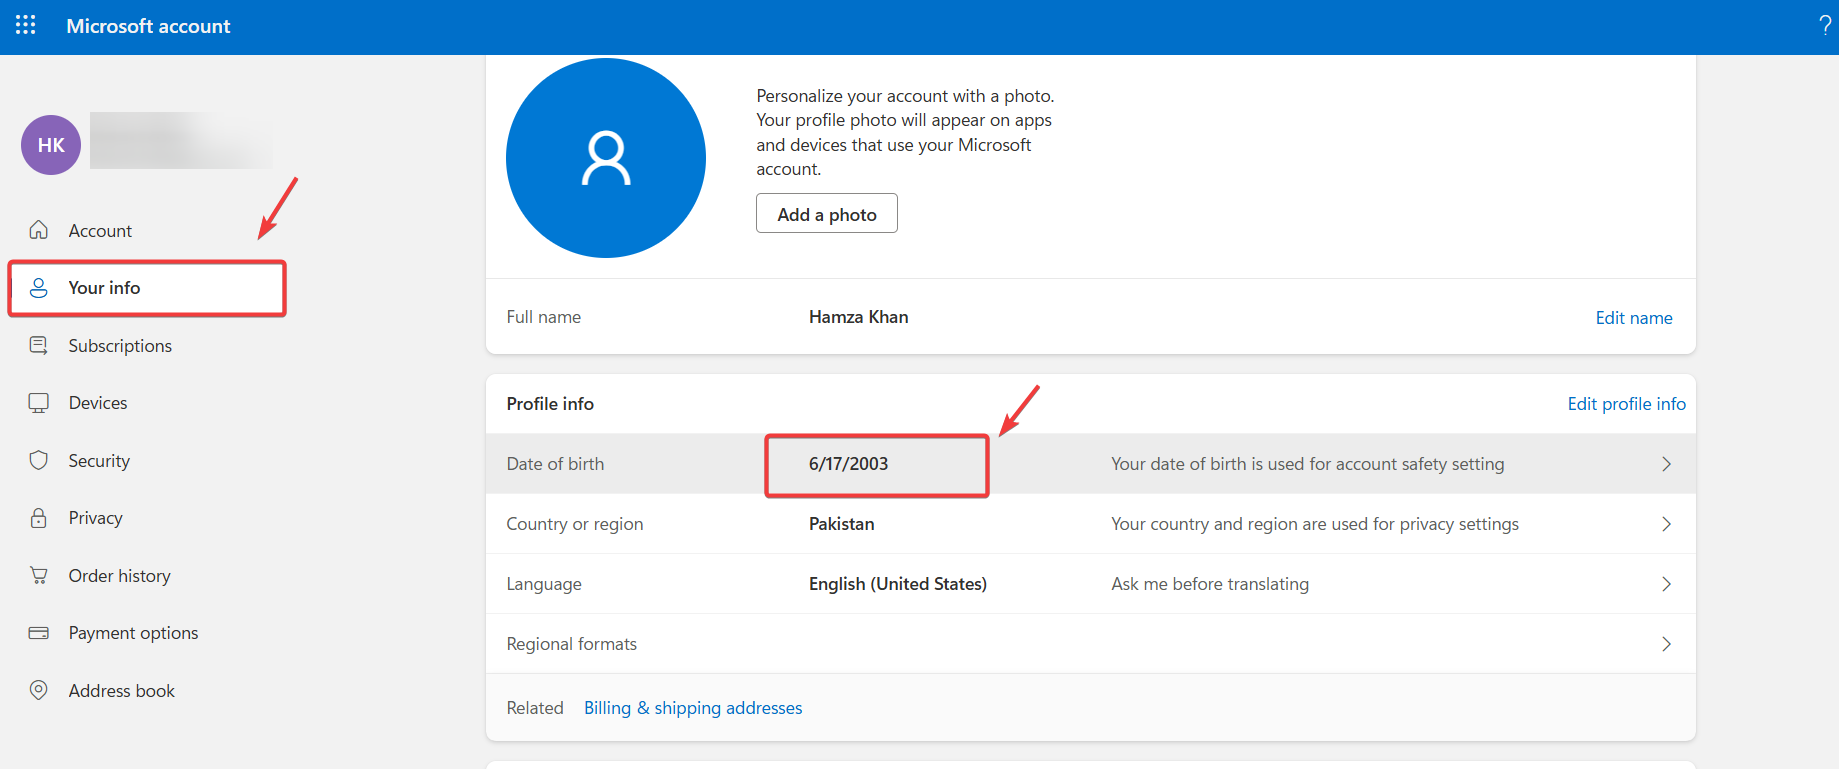Click the Profile info heading
The width and height of the screenshot is (1839, 769).
click(550, 404)
